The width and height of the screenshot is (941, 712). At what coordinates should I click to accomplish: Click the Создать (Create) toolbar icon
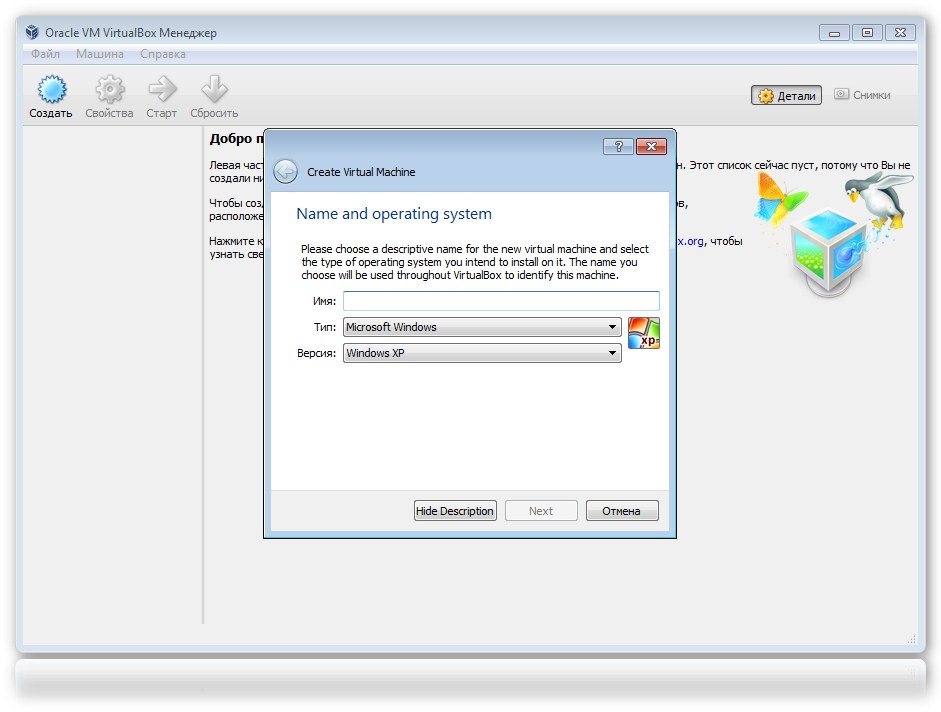[51, 91]
